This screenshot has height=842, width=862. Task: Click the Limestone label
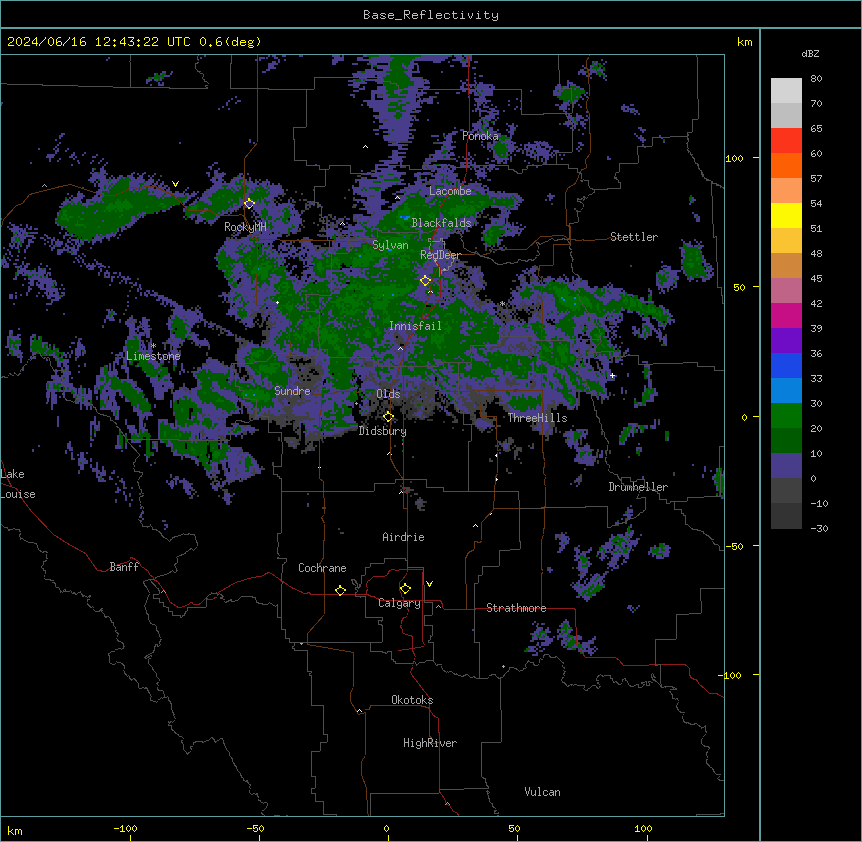coord(153,356)
